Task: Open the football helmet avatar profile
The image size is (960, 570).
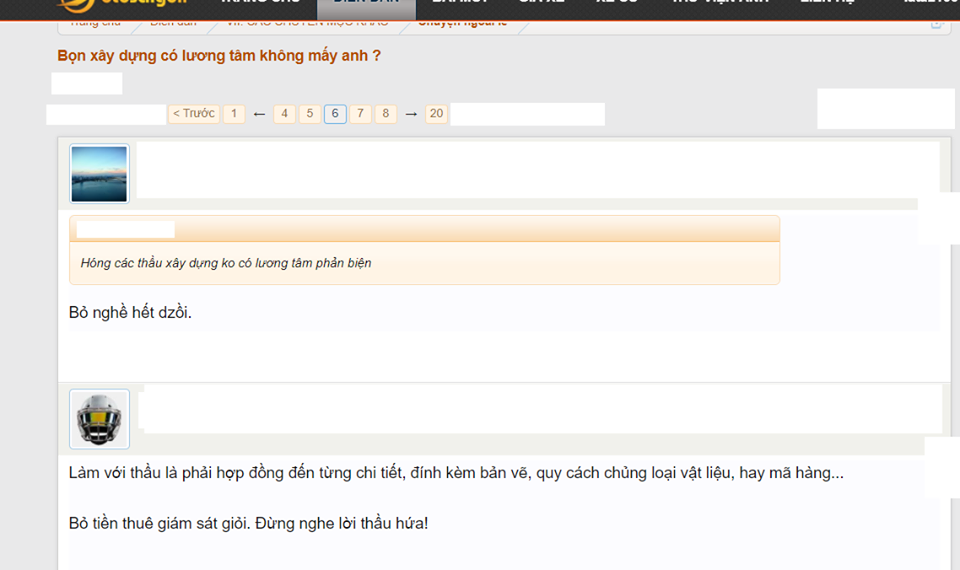Action: (99, 418)
